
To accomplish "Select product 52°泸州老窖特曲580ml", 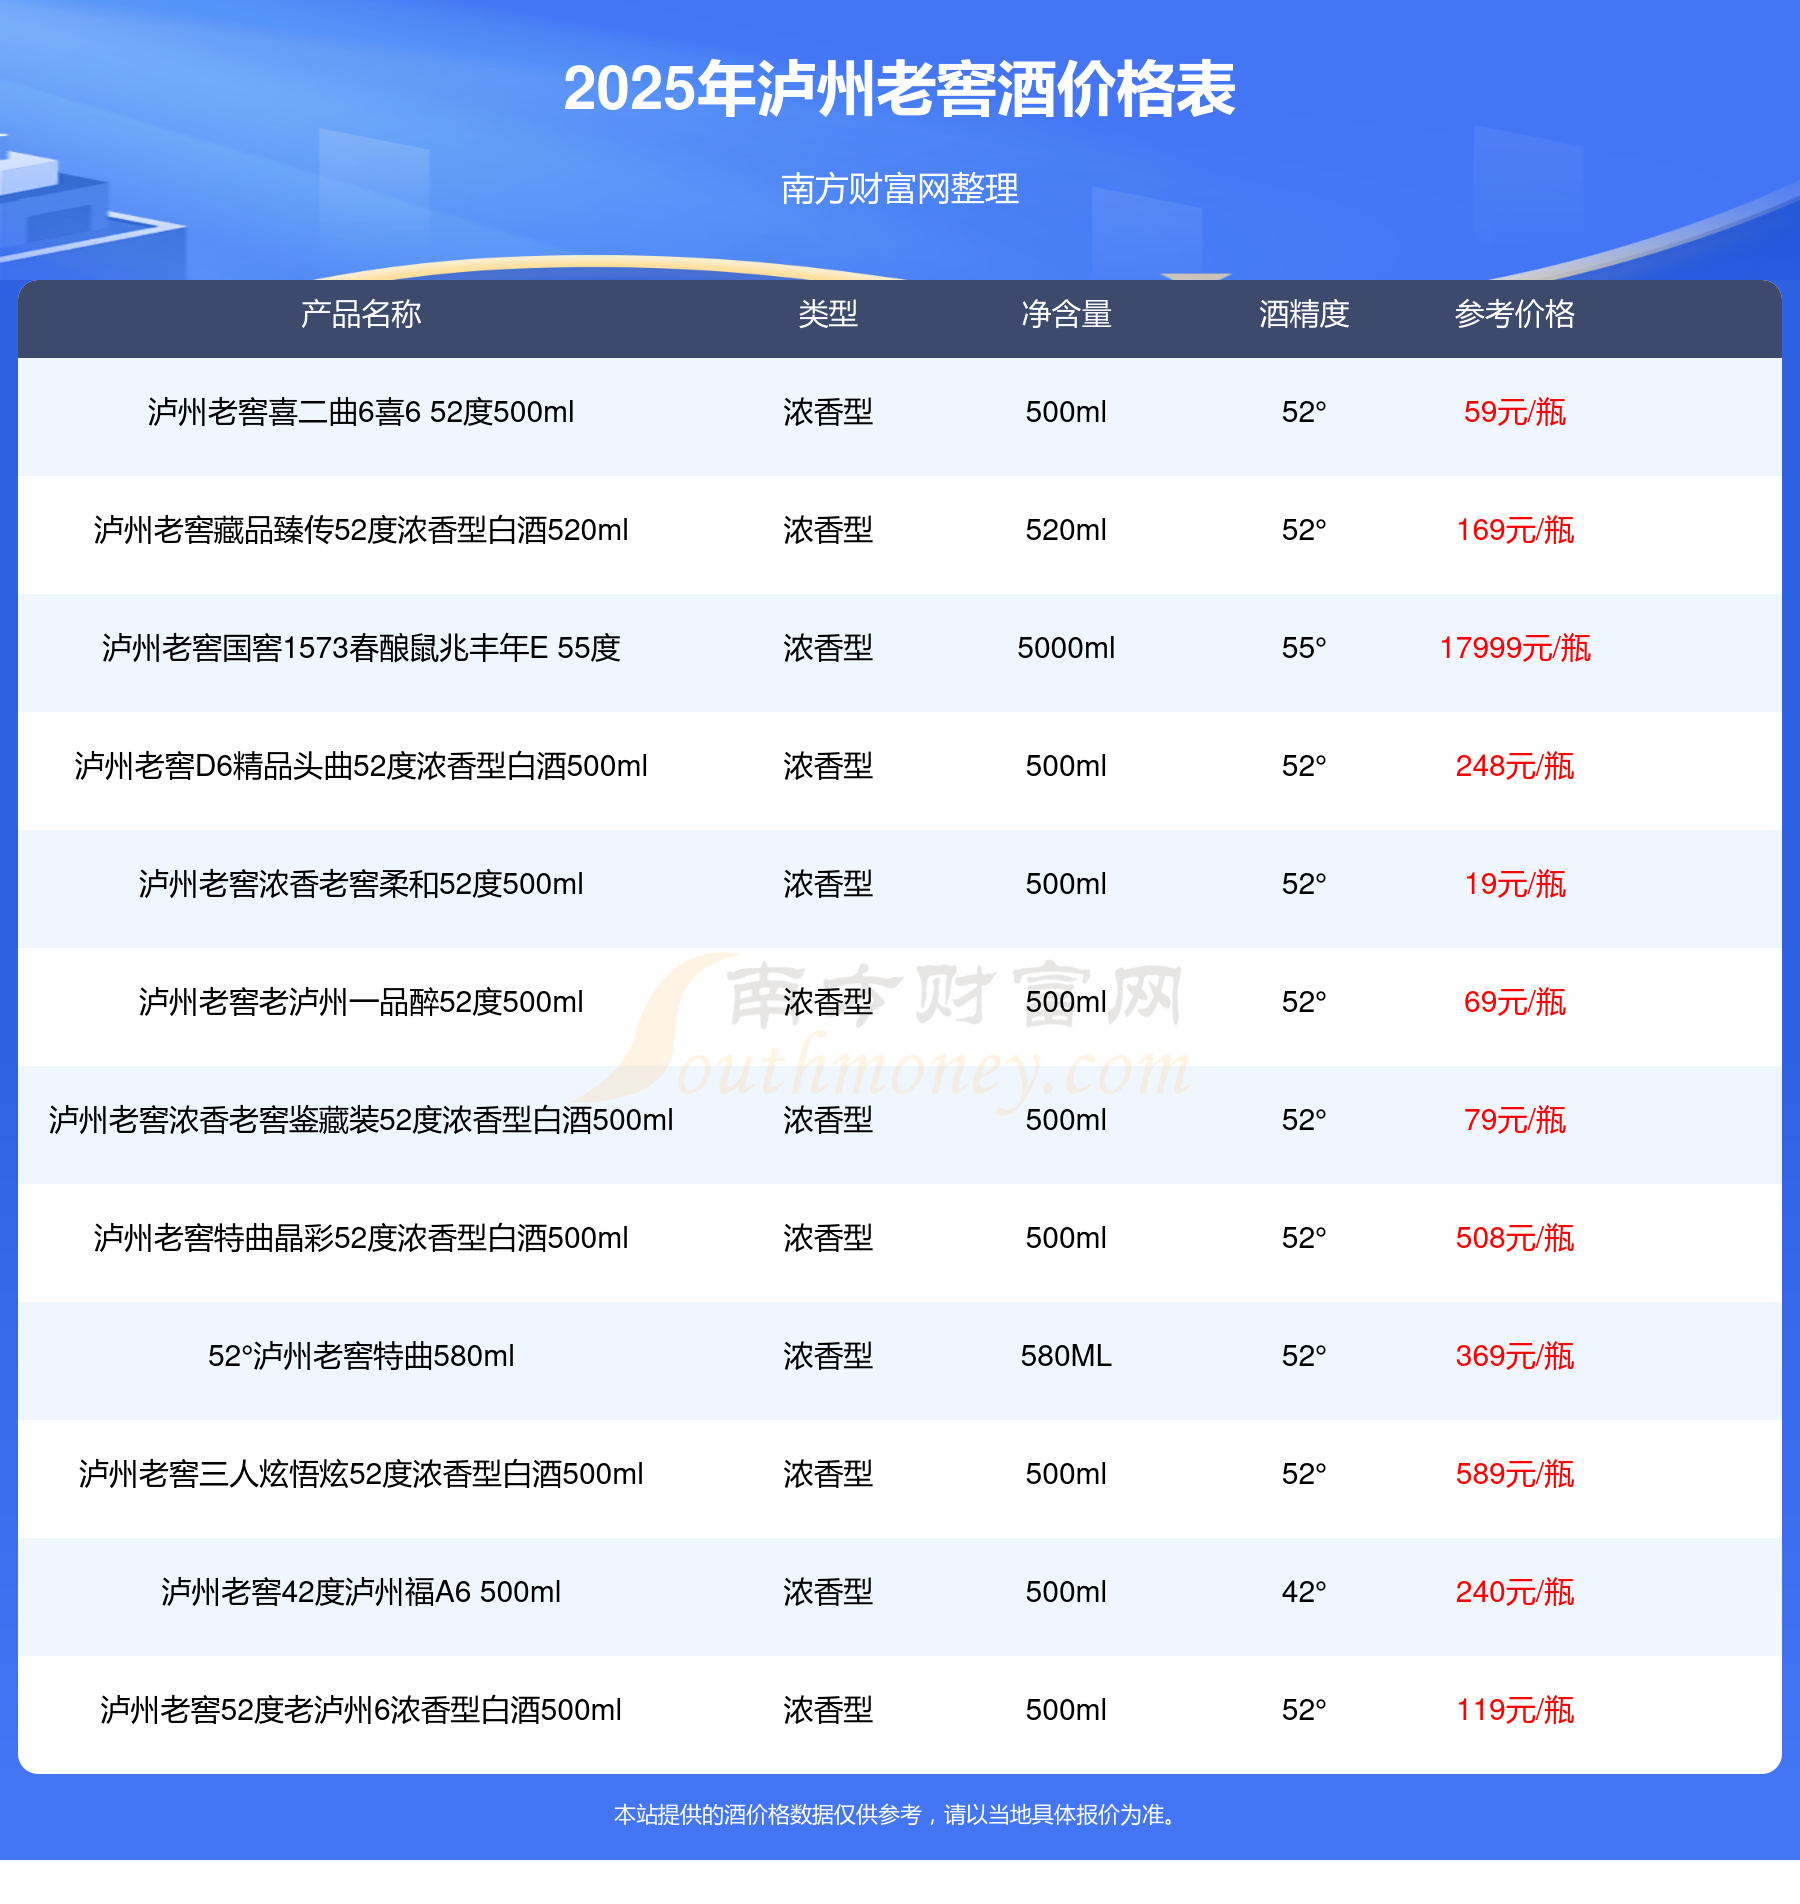I will tap(361, 1356).
